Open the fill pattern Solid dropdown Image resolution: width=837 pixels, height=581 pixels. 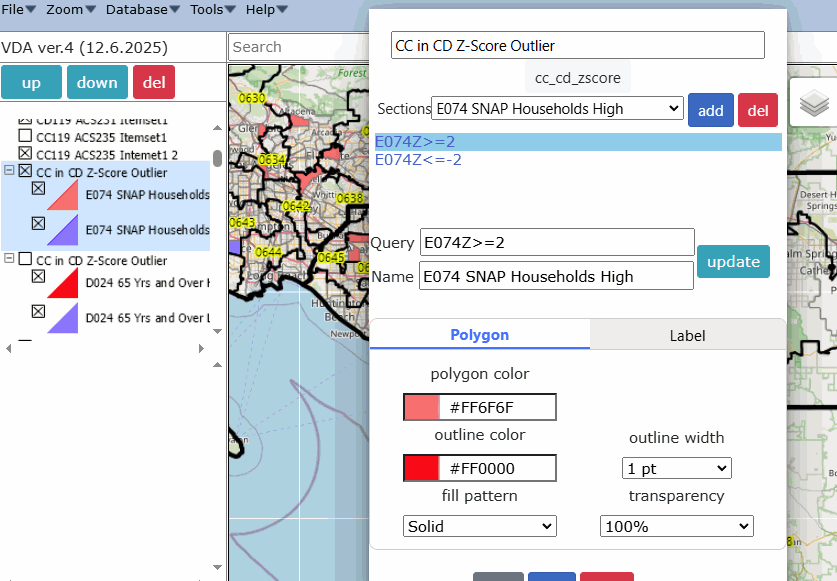[x=479, y=526]
